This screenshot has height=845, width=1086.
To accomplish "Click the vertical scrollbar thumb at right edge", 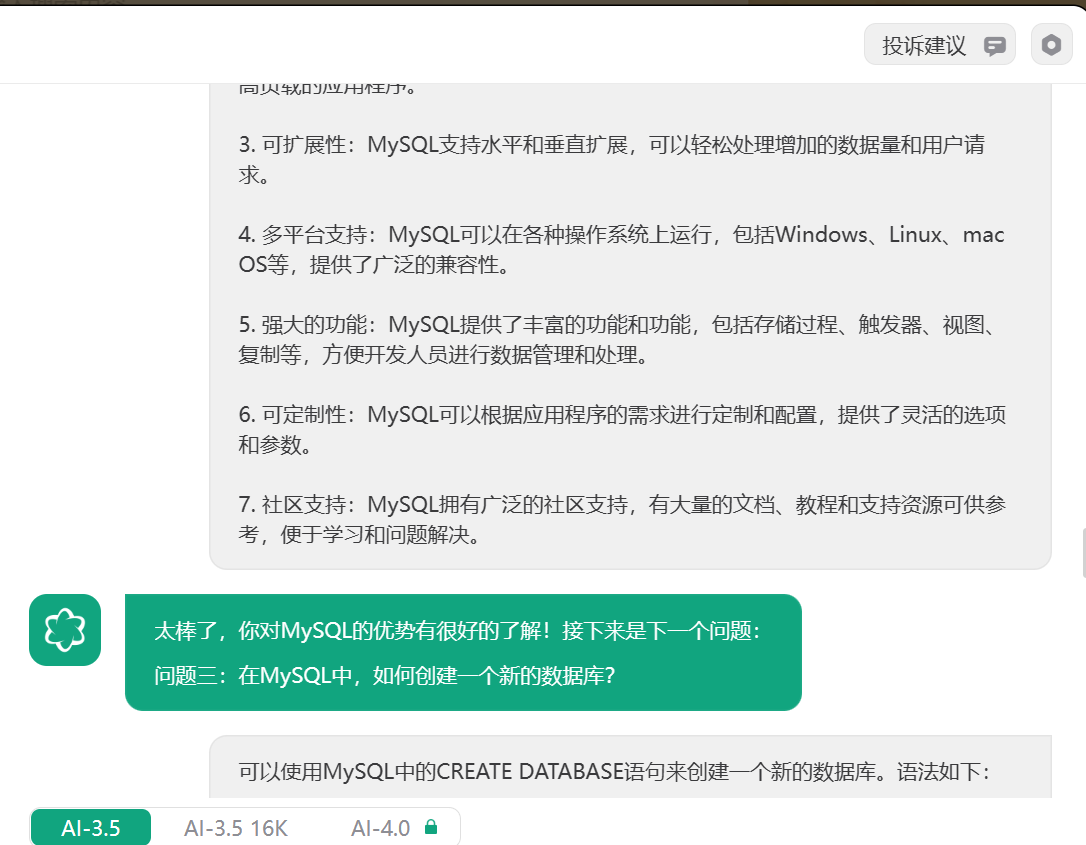I will pyautogui.click(x=1083, y=552).
